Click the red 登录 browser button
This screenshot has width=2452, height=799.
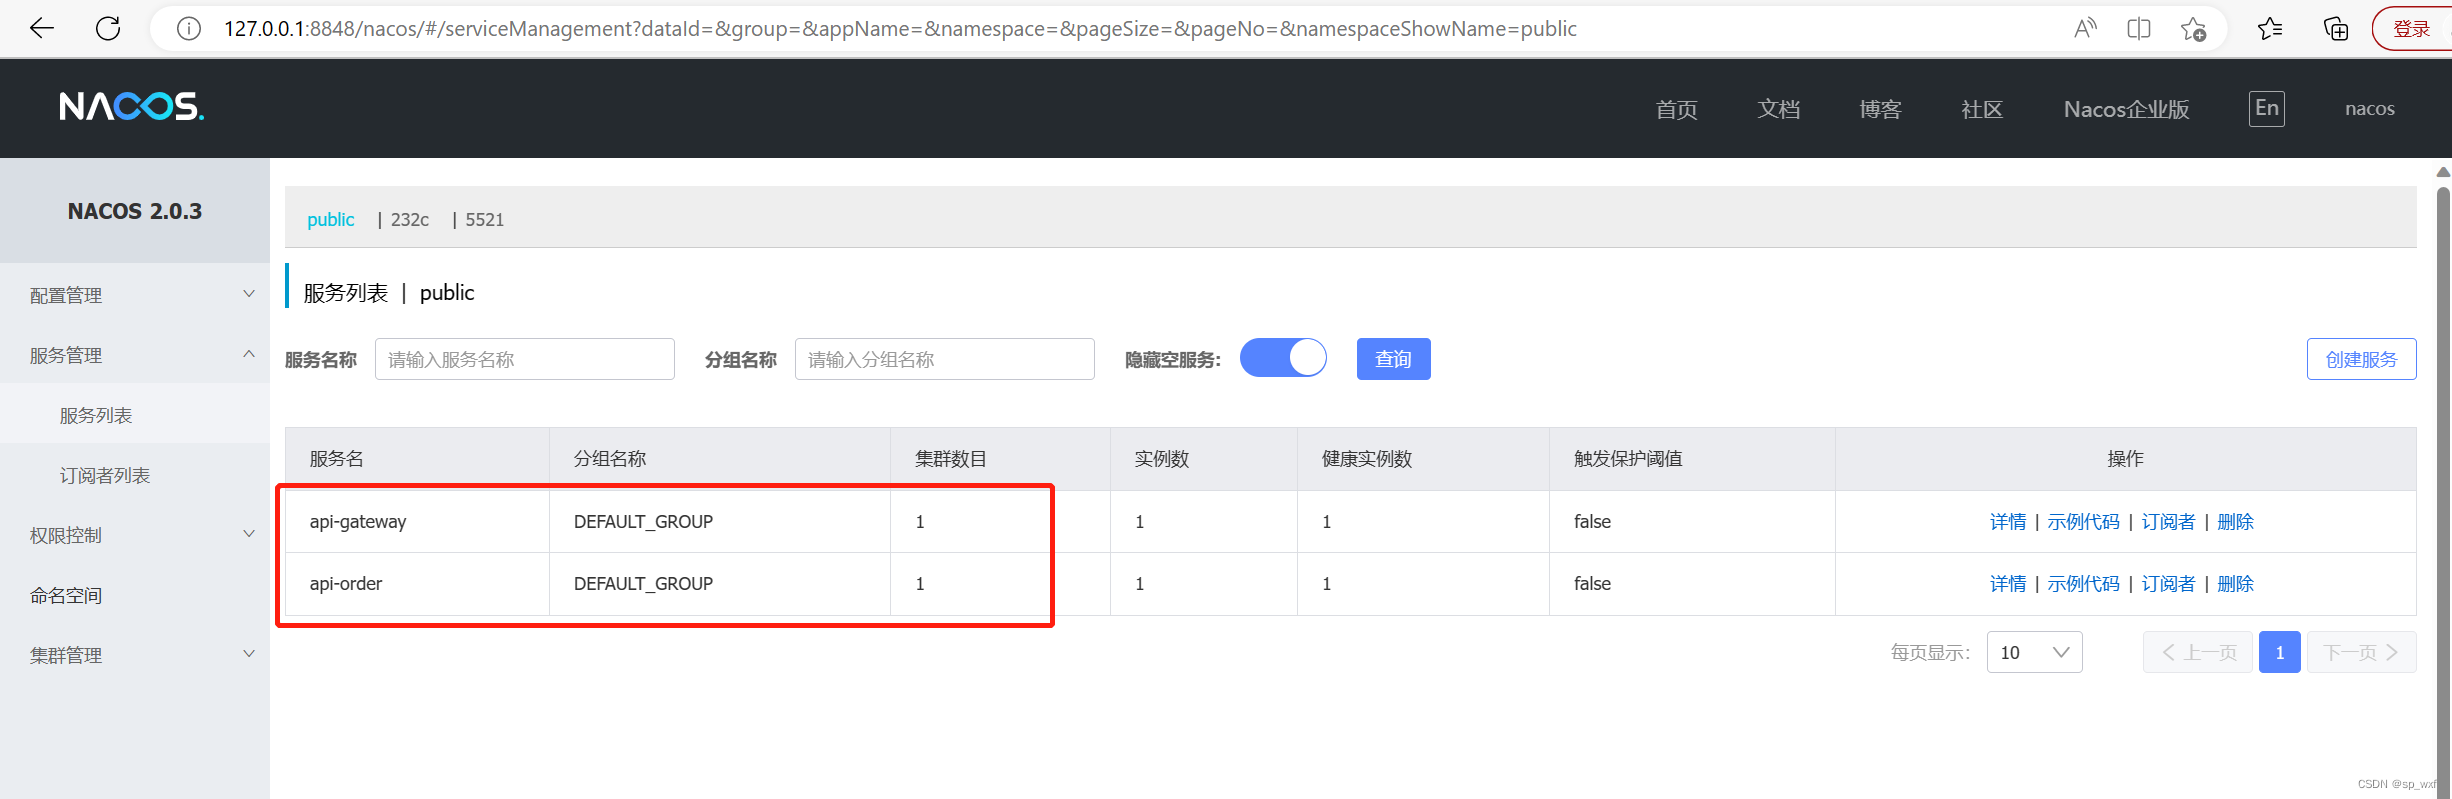coord(2412,29)
